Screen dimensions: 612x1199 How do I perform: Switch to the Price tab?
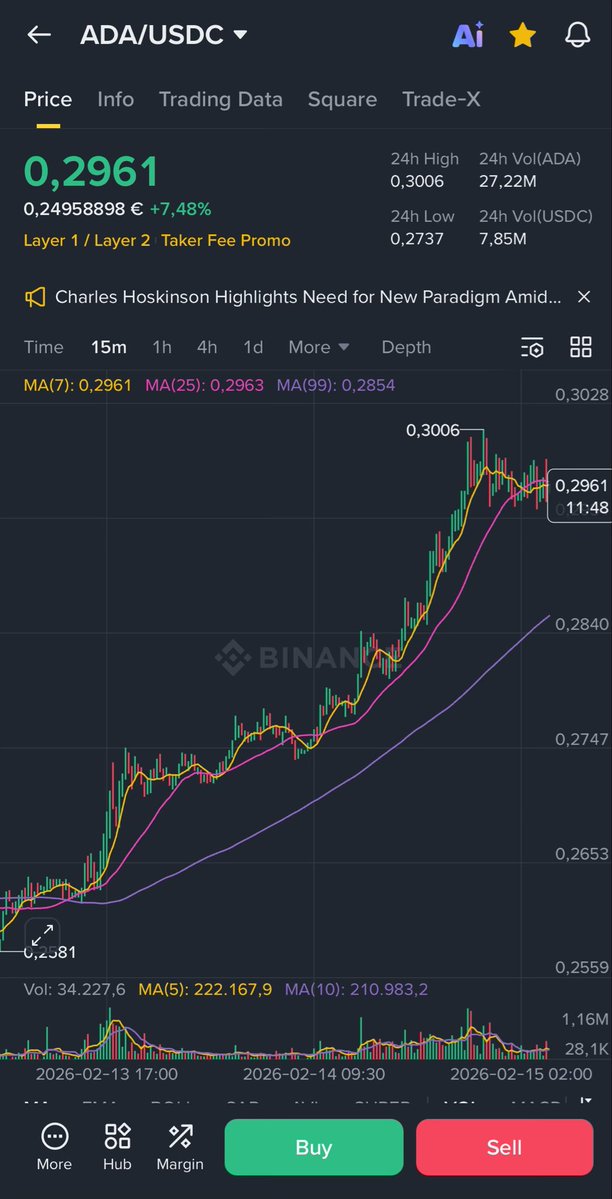point(48,99)
